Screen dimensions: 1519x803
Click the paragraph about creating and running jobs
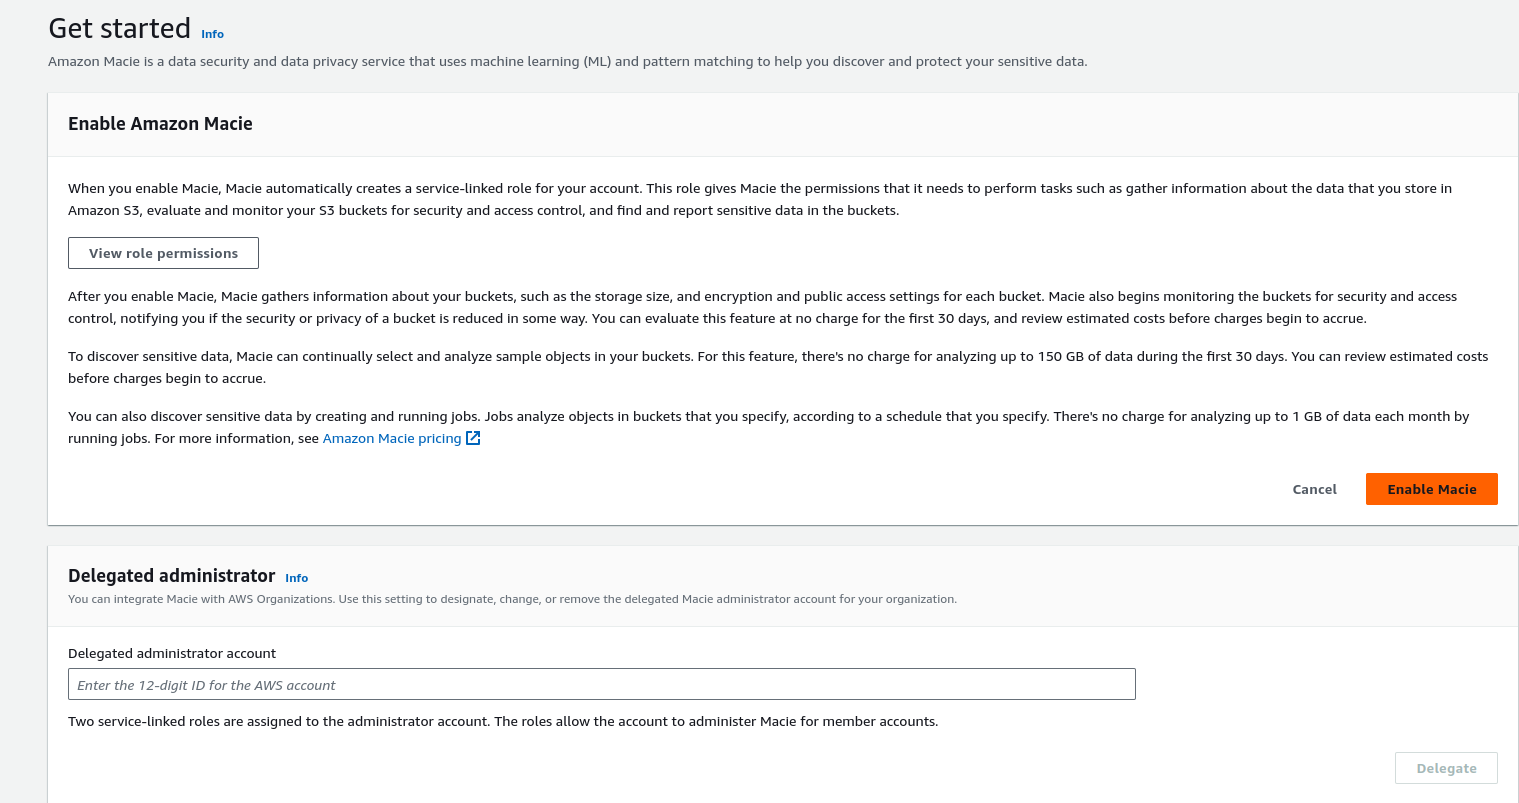(x=768, y=427)
